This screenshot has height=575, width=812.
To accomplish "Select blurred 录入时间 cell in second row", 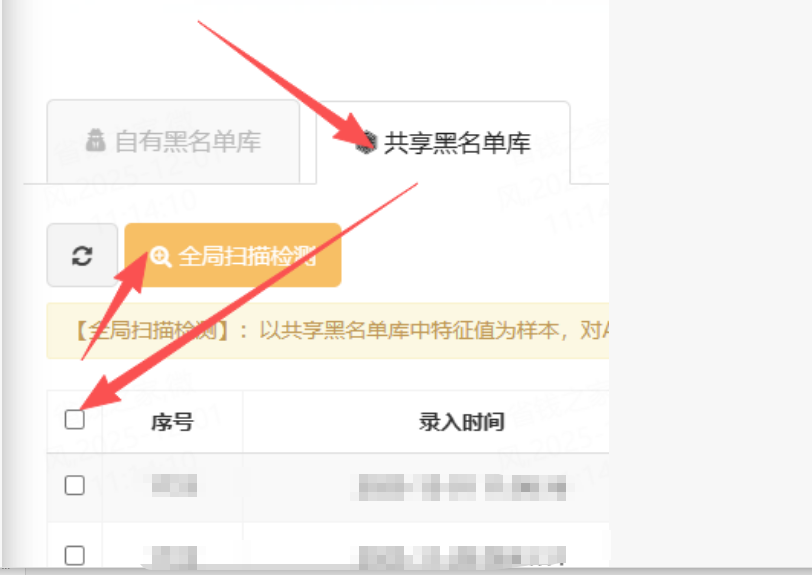I will pos(462,556).
